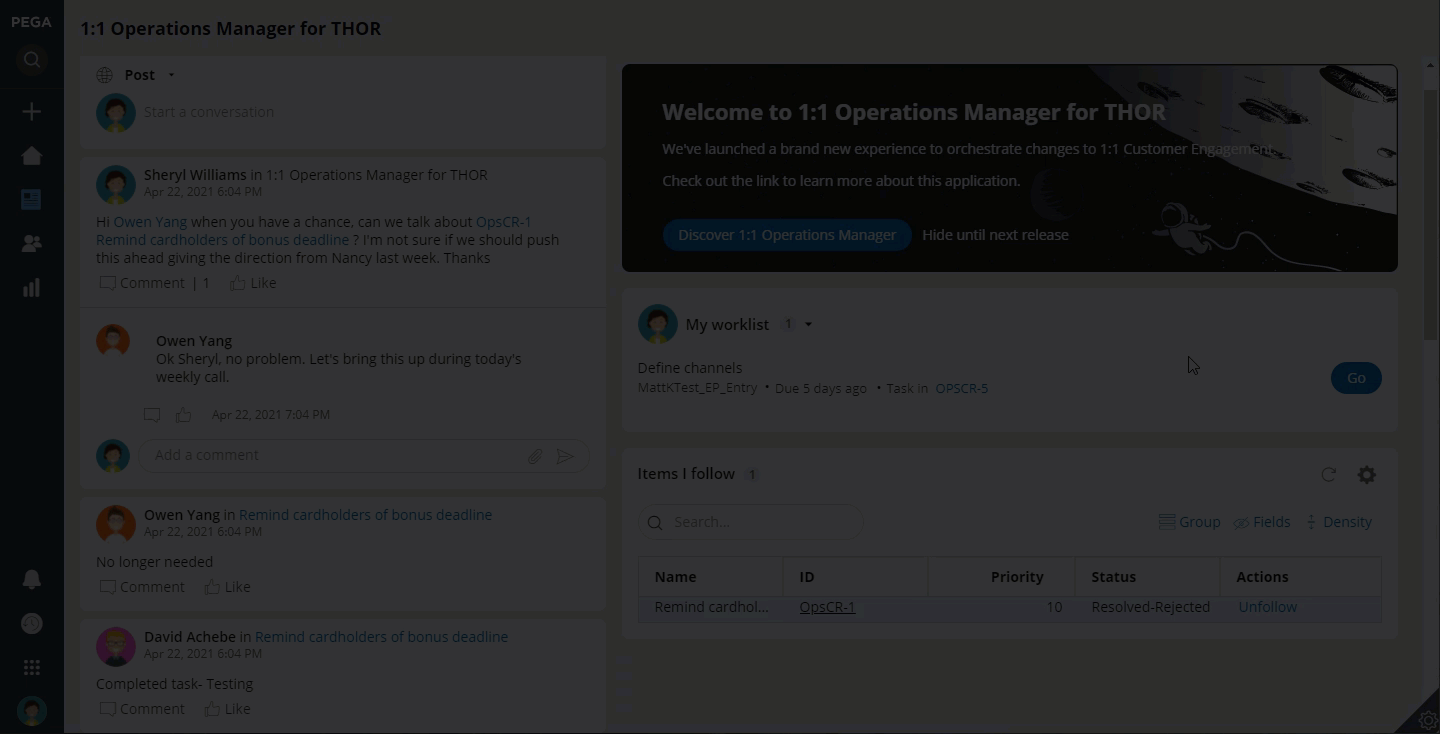Open notifications bell in sidebar

point(32,580)
